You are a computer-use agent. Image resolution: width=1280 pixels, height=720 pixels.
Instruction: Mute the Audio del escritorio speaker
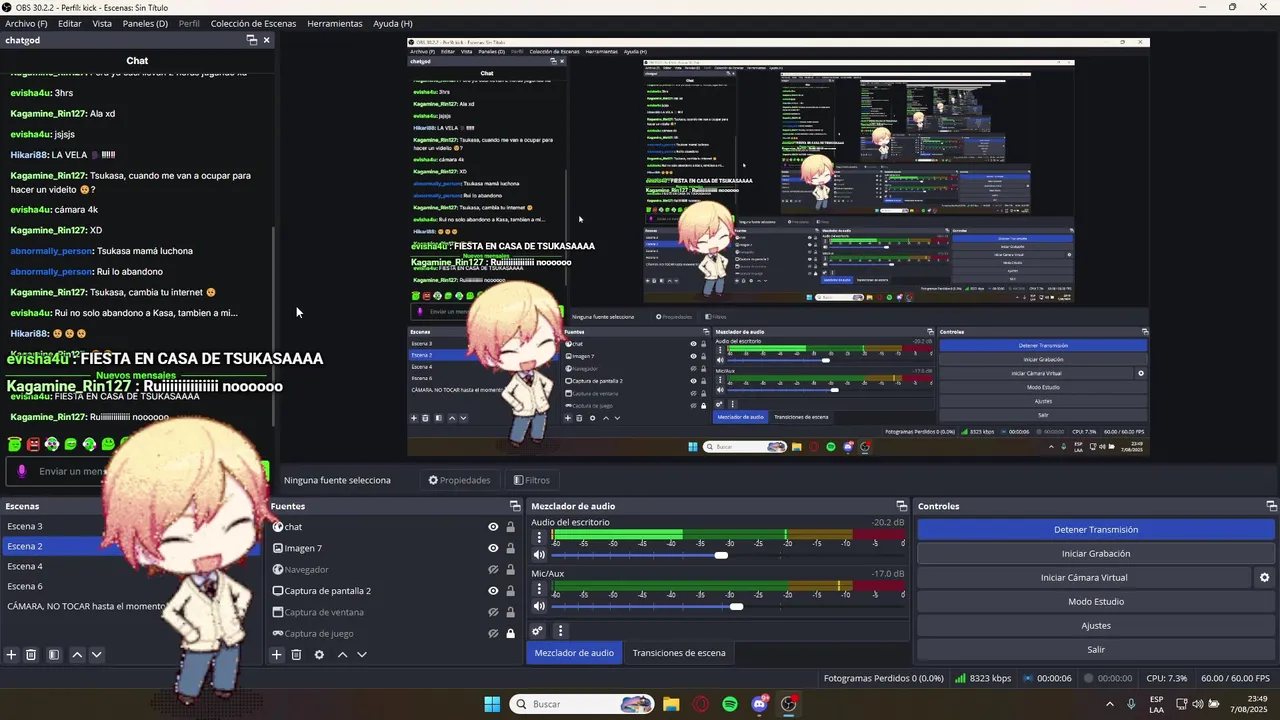pyautogui.click(x=539, y=555)
